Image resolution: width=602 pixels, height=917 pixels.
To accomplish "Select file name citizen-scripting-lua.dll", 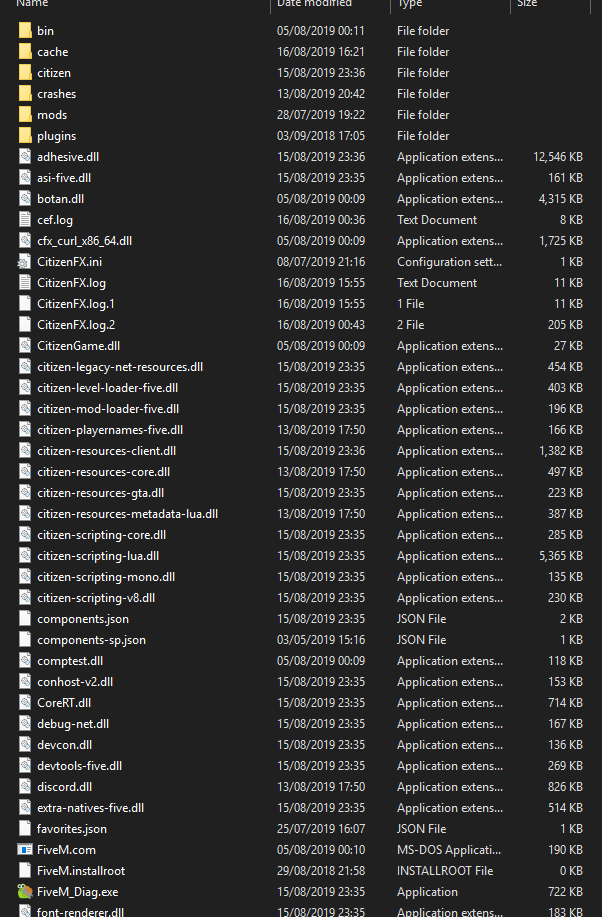I will pos(98,556).
